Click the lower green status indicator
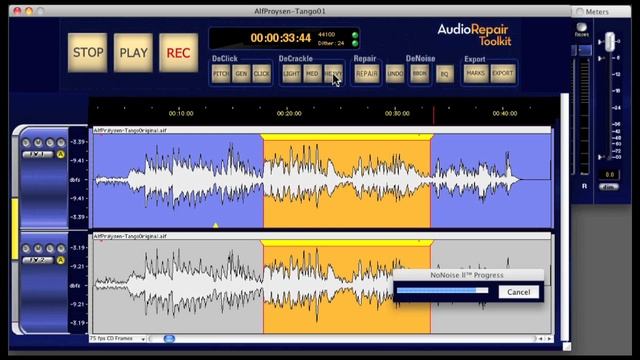This screenshot has width=640, height=360. 355,43
